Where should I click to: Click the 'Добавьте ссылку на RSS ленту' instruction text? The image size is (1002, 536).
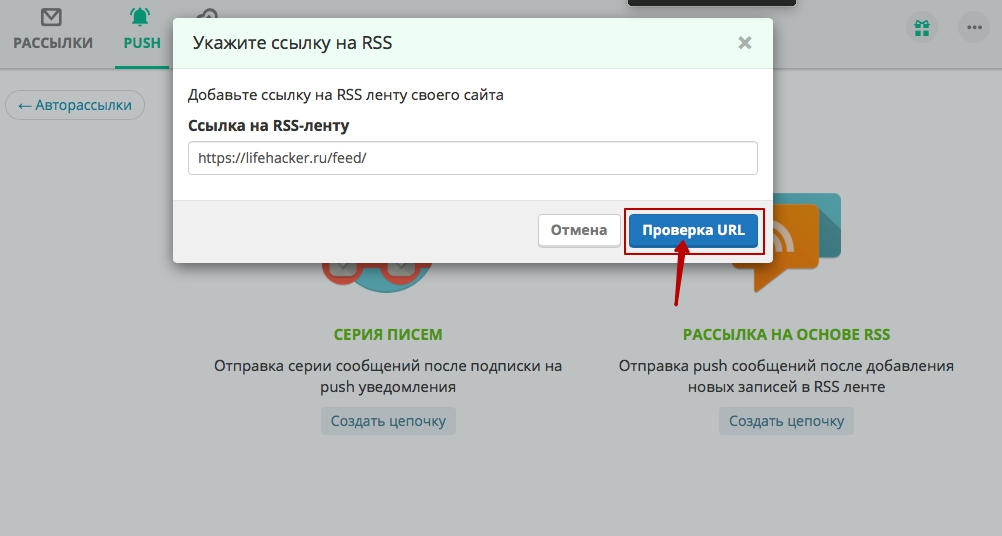[x=346, y=95]
